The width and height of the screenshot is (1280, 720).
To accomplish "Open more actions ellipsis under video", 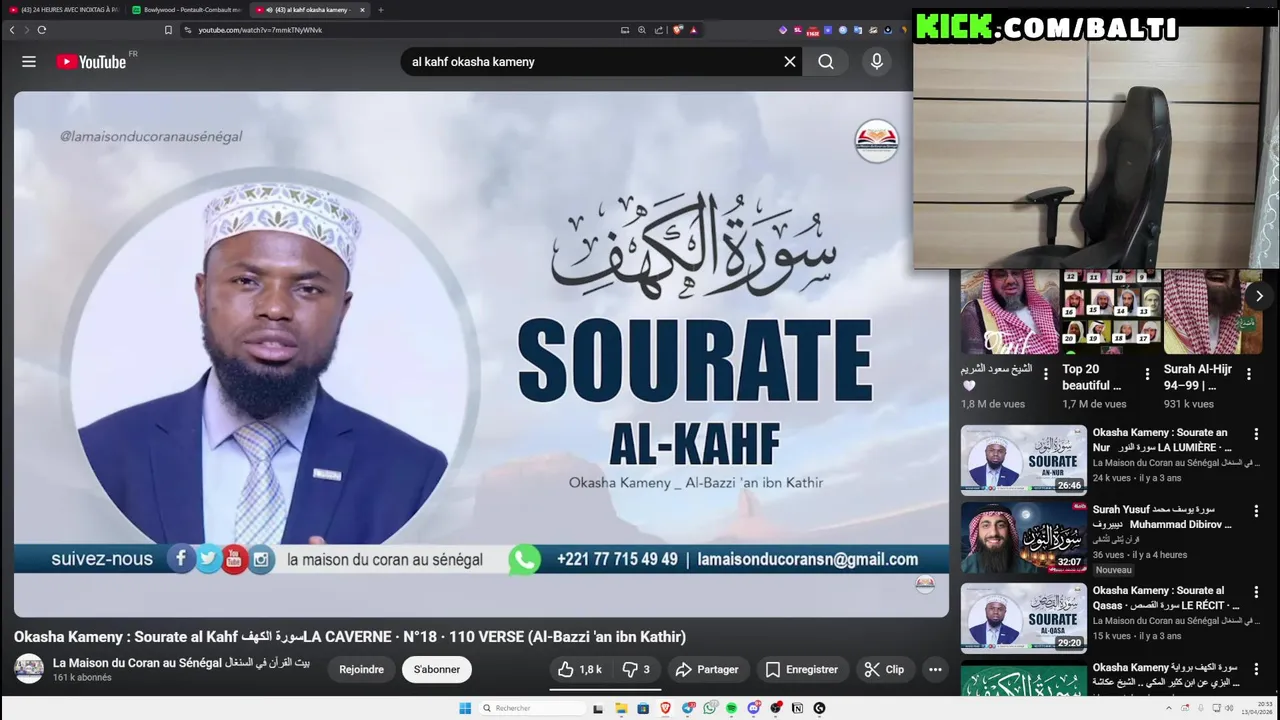I will click(935, 670).
